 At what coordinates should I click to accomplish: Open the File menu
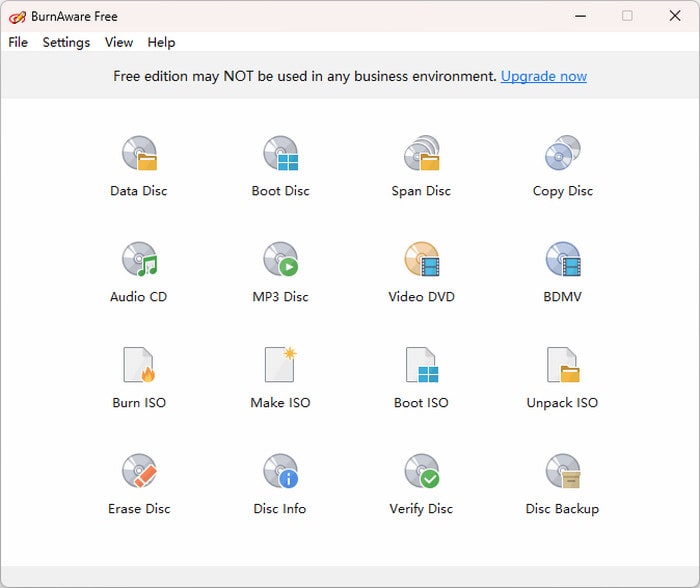click(x=18, y=42)
